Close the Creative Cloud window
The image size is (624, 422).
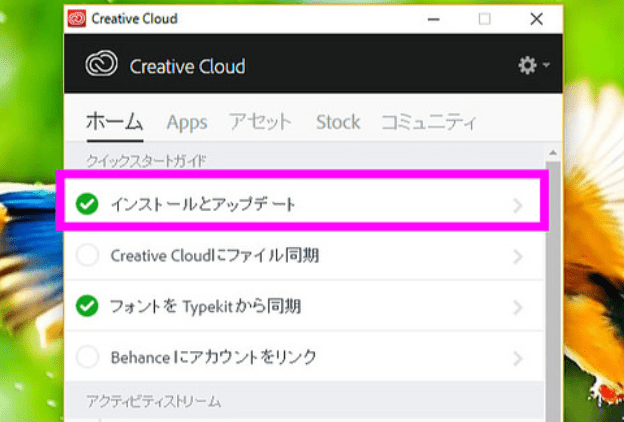click(x=536, y=18)
